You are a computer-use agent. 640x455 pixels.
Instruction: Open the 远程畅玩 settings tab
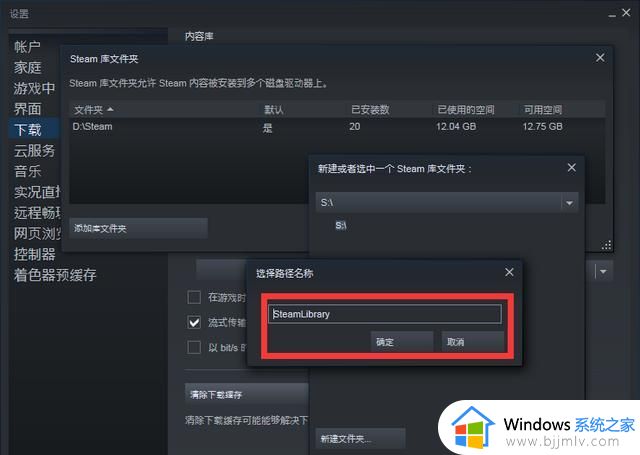click(x=37, y=213)
